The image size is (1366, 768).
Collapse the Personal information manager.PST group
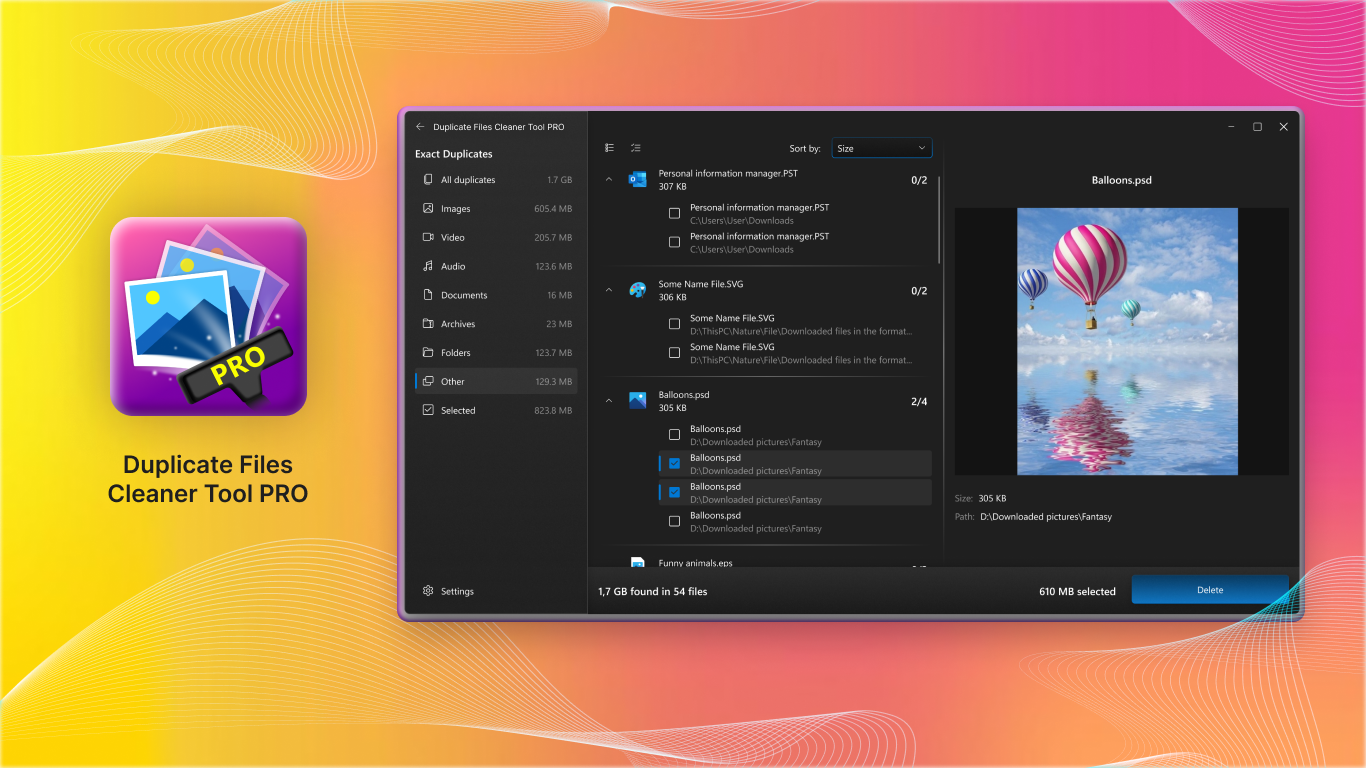(x=608, y=179)
